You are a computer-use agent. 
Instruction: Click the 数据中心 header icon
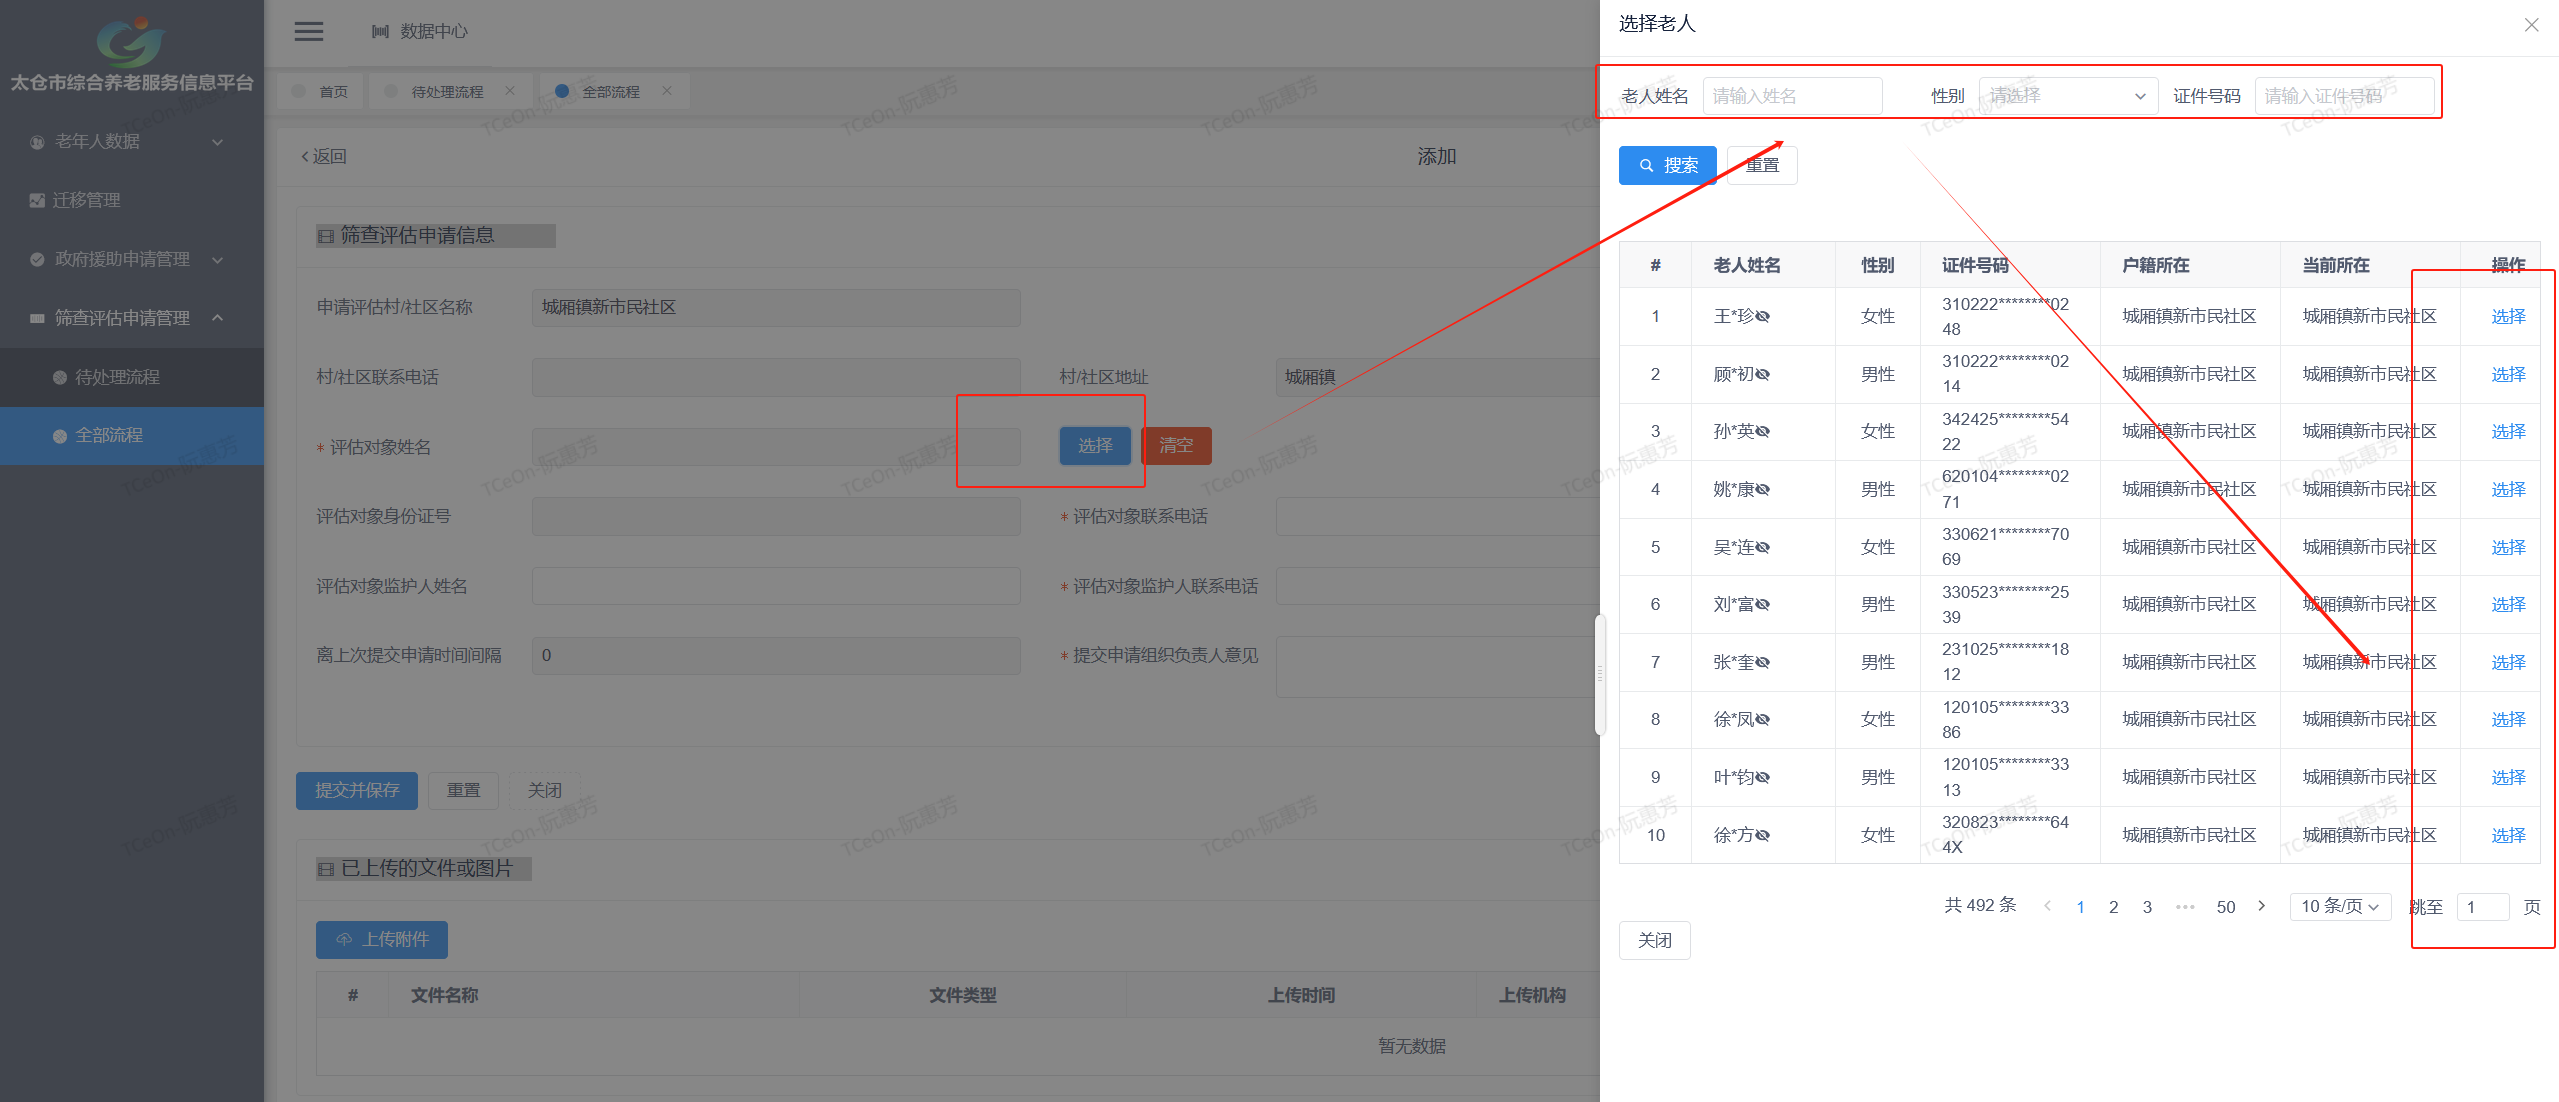pos(380,31)
